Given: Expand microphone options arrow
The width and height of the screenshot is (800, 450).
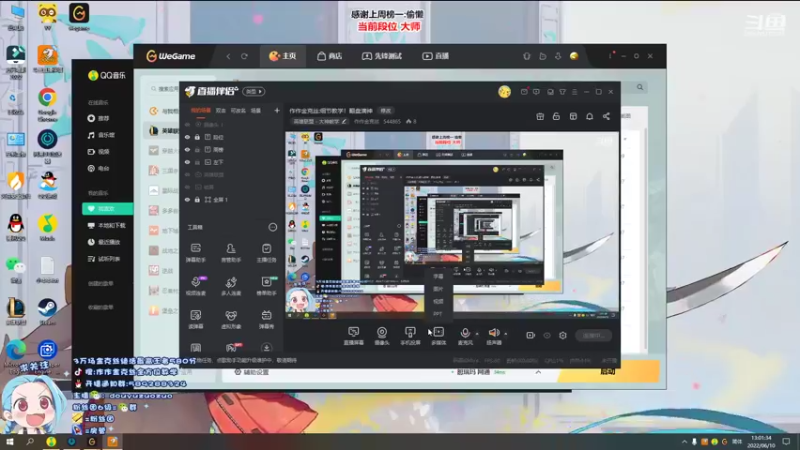Looking at the screenshot, I should 477,334.
